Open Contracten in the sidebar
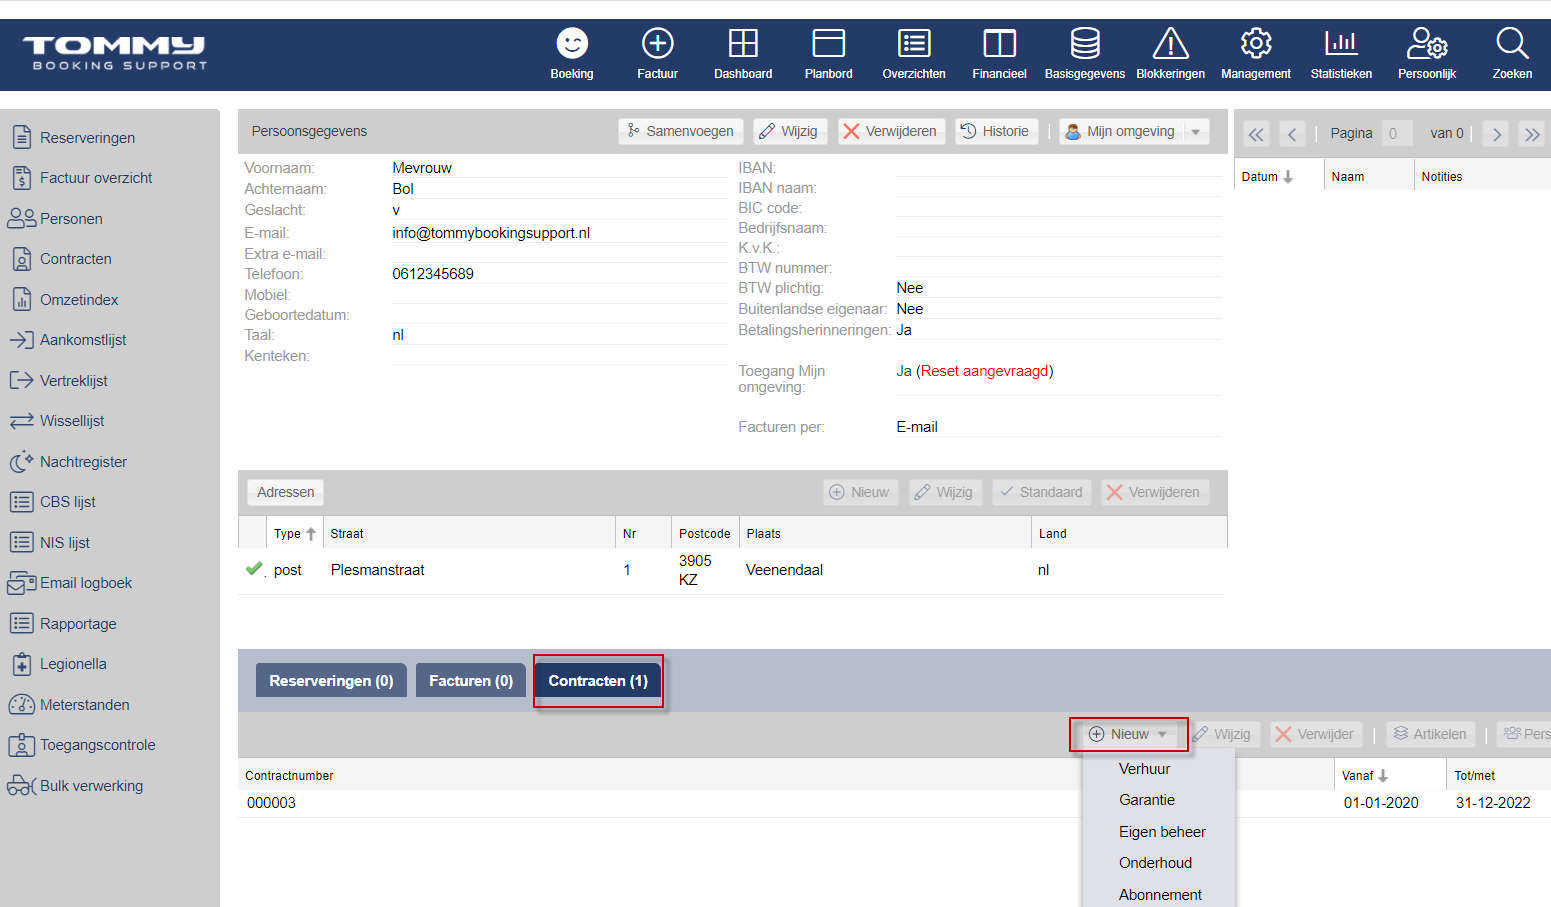 [x=75, y=259]
